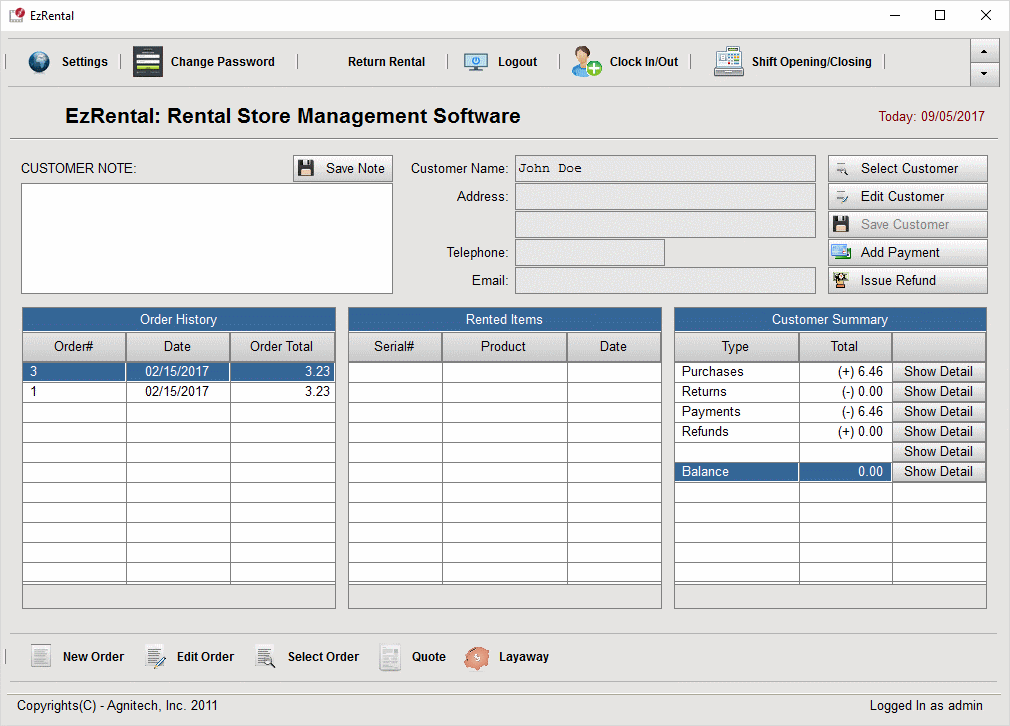Open the Quote icon in bottom toolbar

[x=390, y=657]
